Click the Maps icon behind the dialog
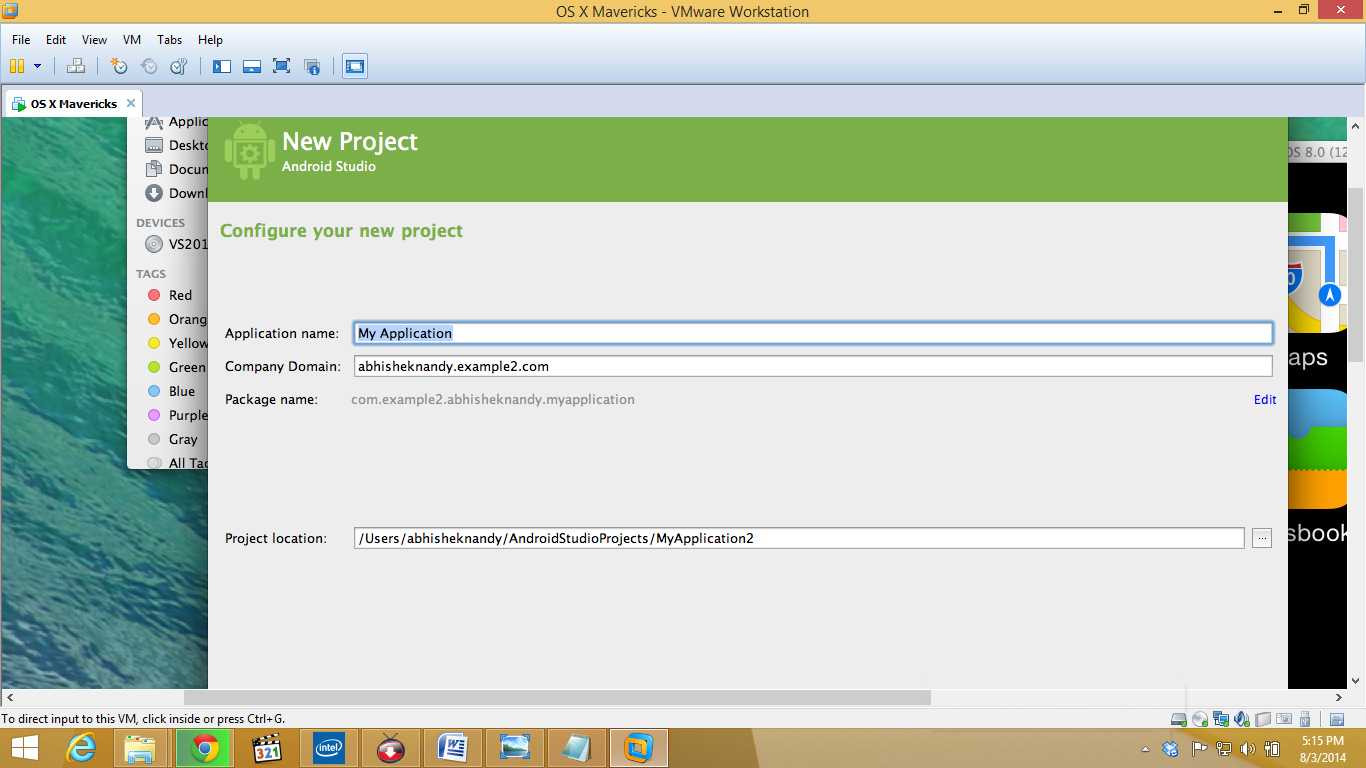1366x768 pixels. pyautogui.click(x=1318, y=275)
